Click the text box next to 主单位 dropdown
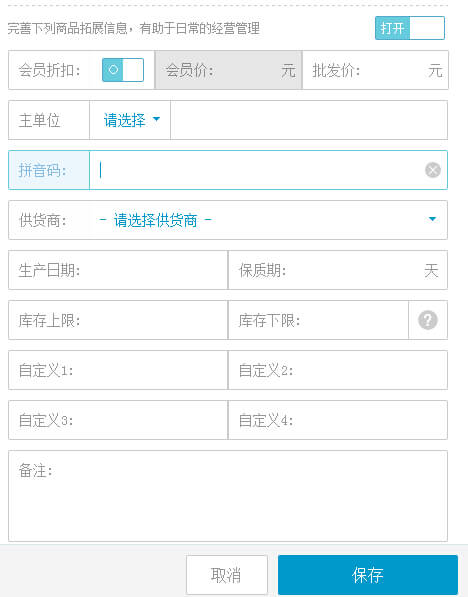468x597 pixels. [309, 120]
